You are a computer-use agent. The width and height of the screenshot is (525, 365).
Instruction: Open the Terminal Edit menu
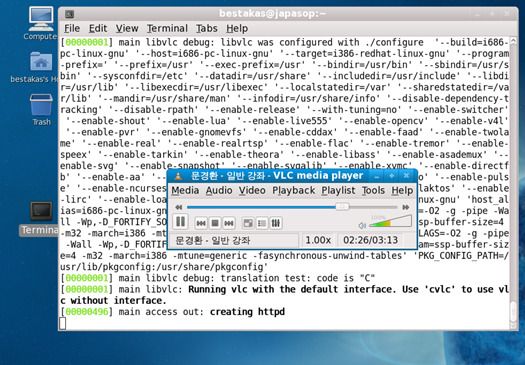[x=98, y=28]
